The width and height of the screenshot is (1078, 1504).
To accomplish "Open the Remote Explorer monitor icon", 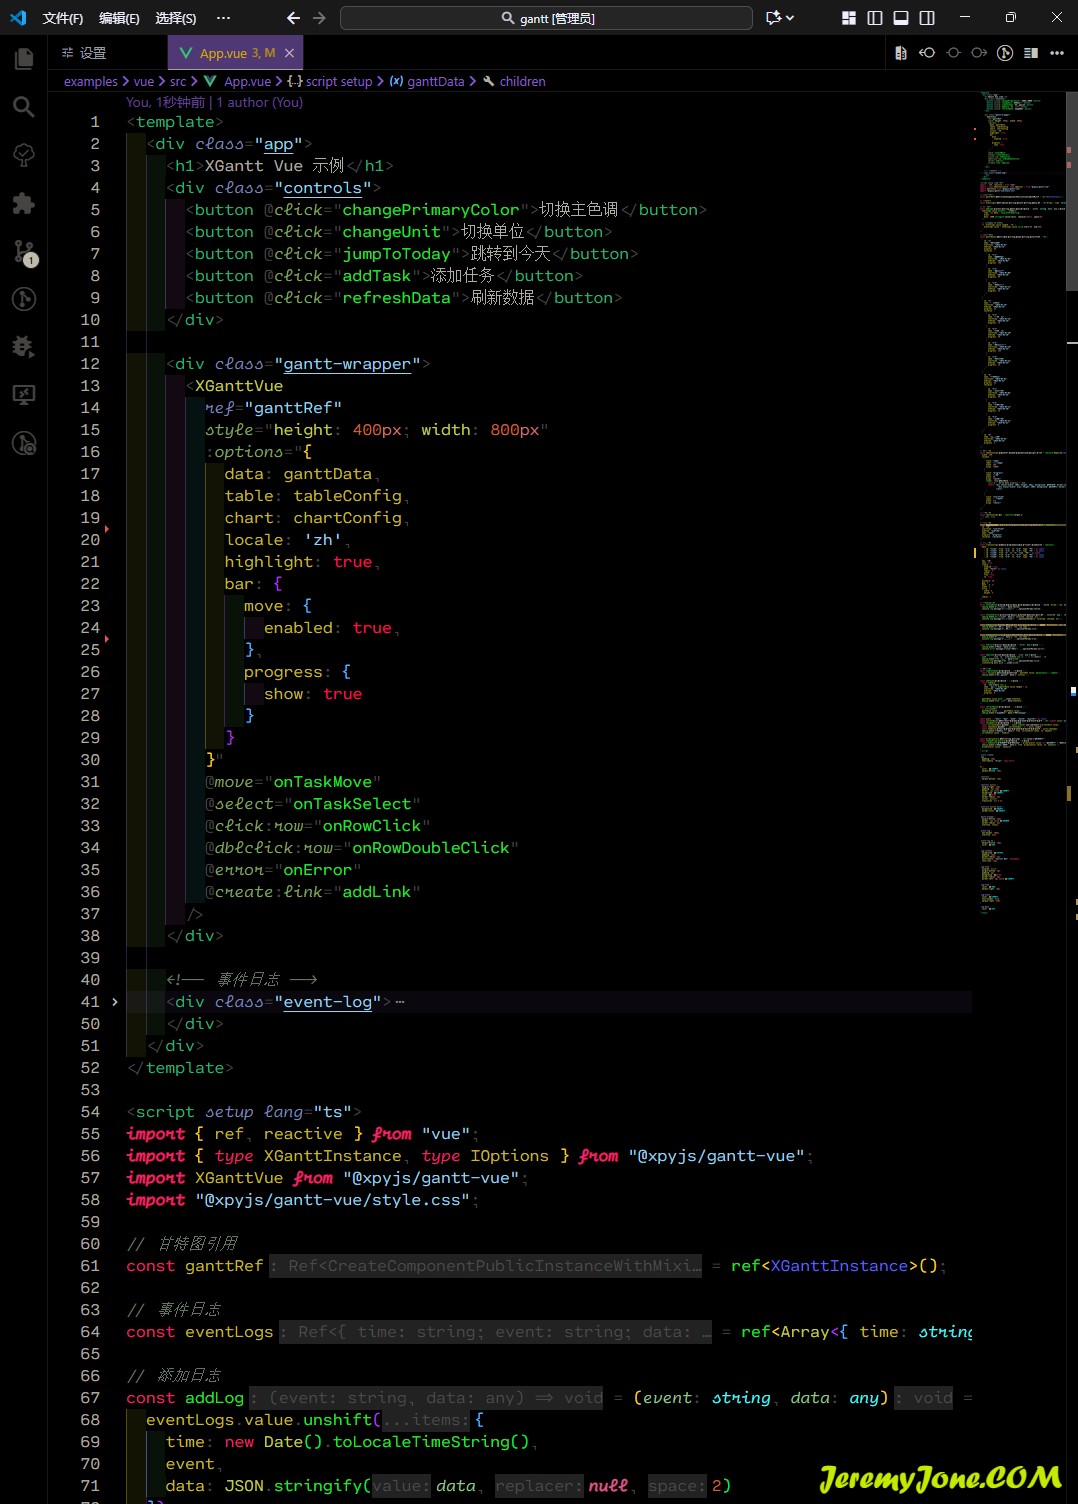I will pyautogui.click(x=24, y=395).
